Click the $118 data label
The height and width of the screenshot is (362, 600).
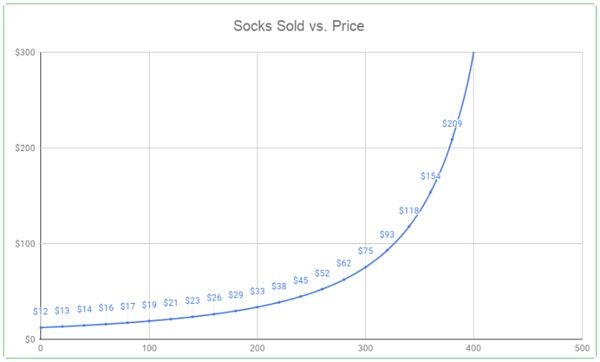pos(409,210)
